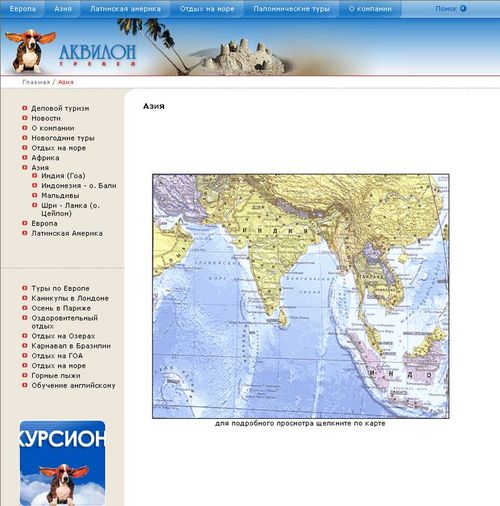This screenshot has width=500, height=506.
Task: Open the Европа tab in top navigation
Action: pos(23,9)
